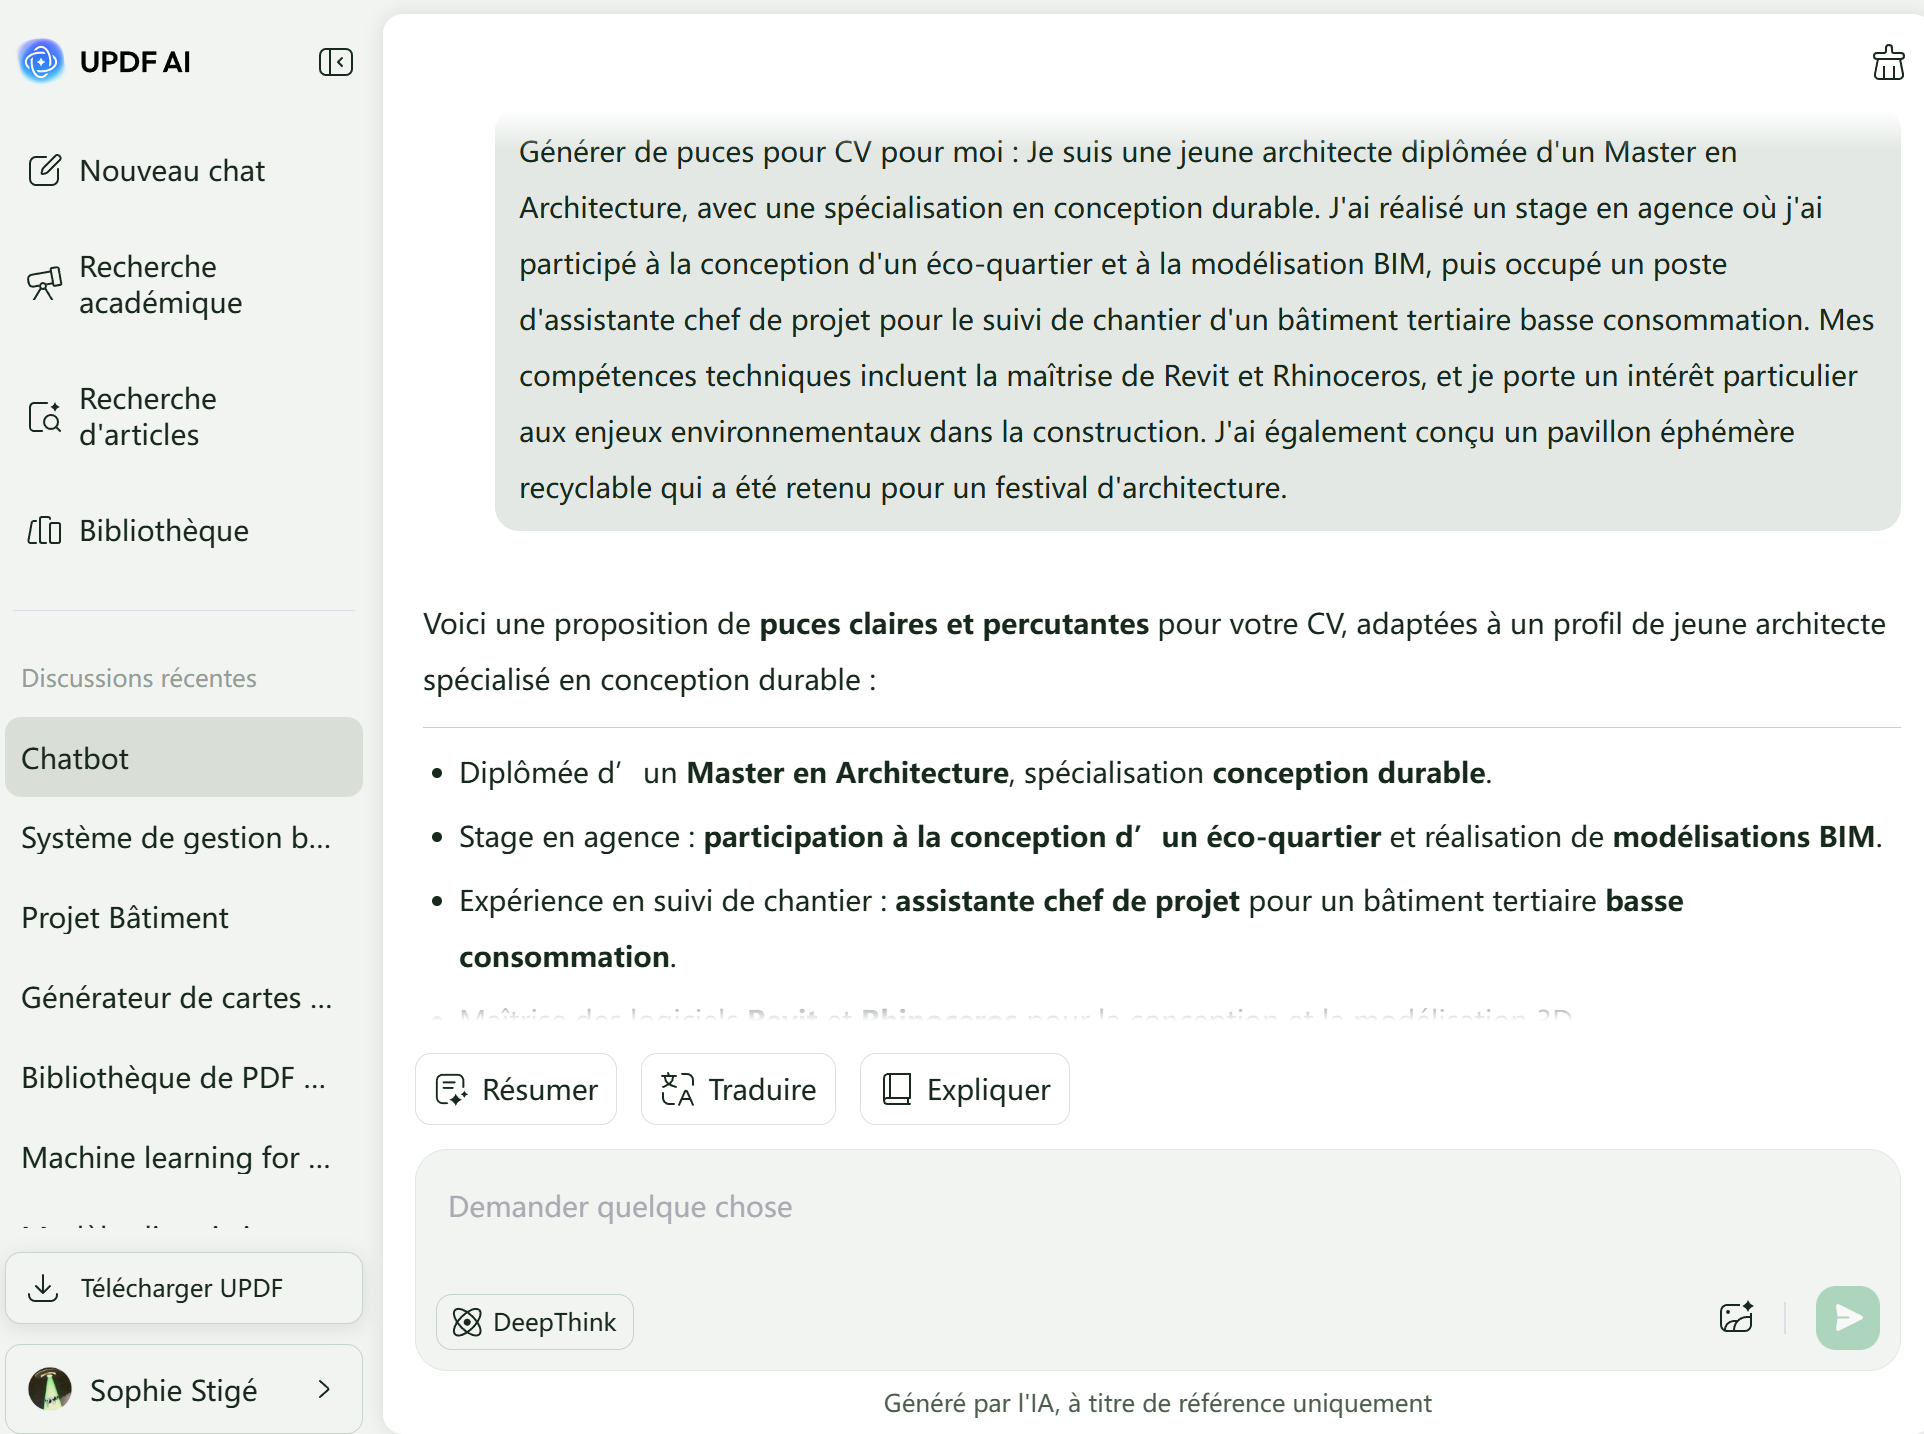Viewport: 1924px width, 1434px height.
Task: Click the Expliquer button
Action: pyautogui.click(x=965, y=1089)
